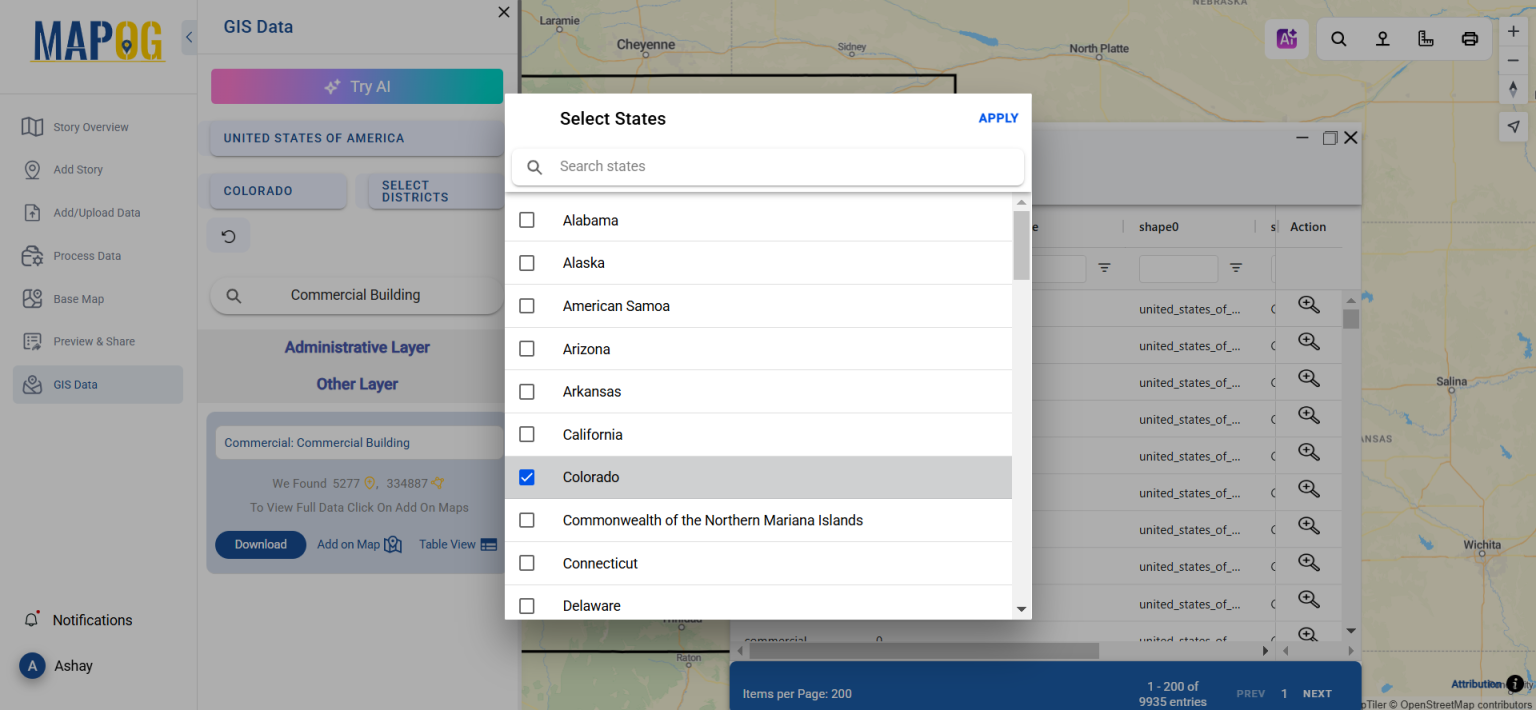Screen dimensions: 1536x710
Task: Expand the Administrative Layer section
Action: 357,347
